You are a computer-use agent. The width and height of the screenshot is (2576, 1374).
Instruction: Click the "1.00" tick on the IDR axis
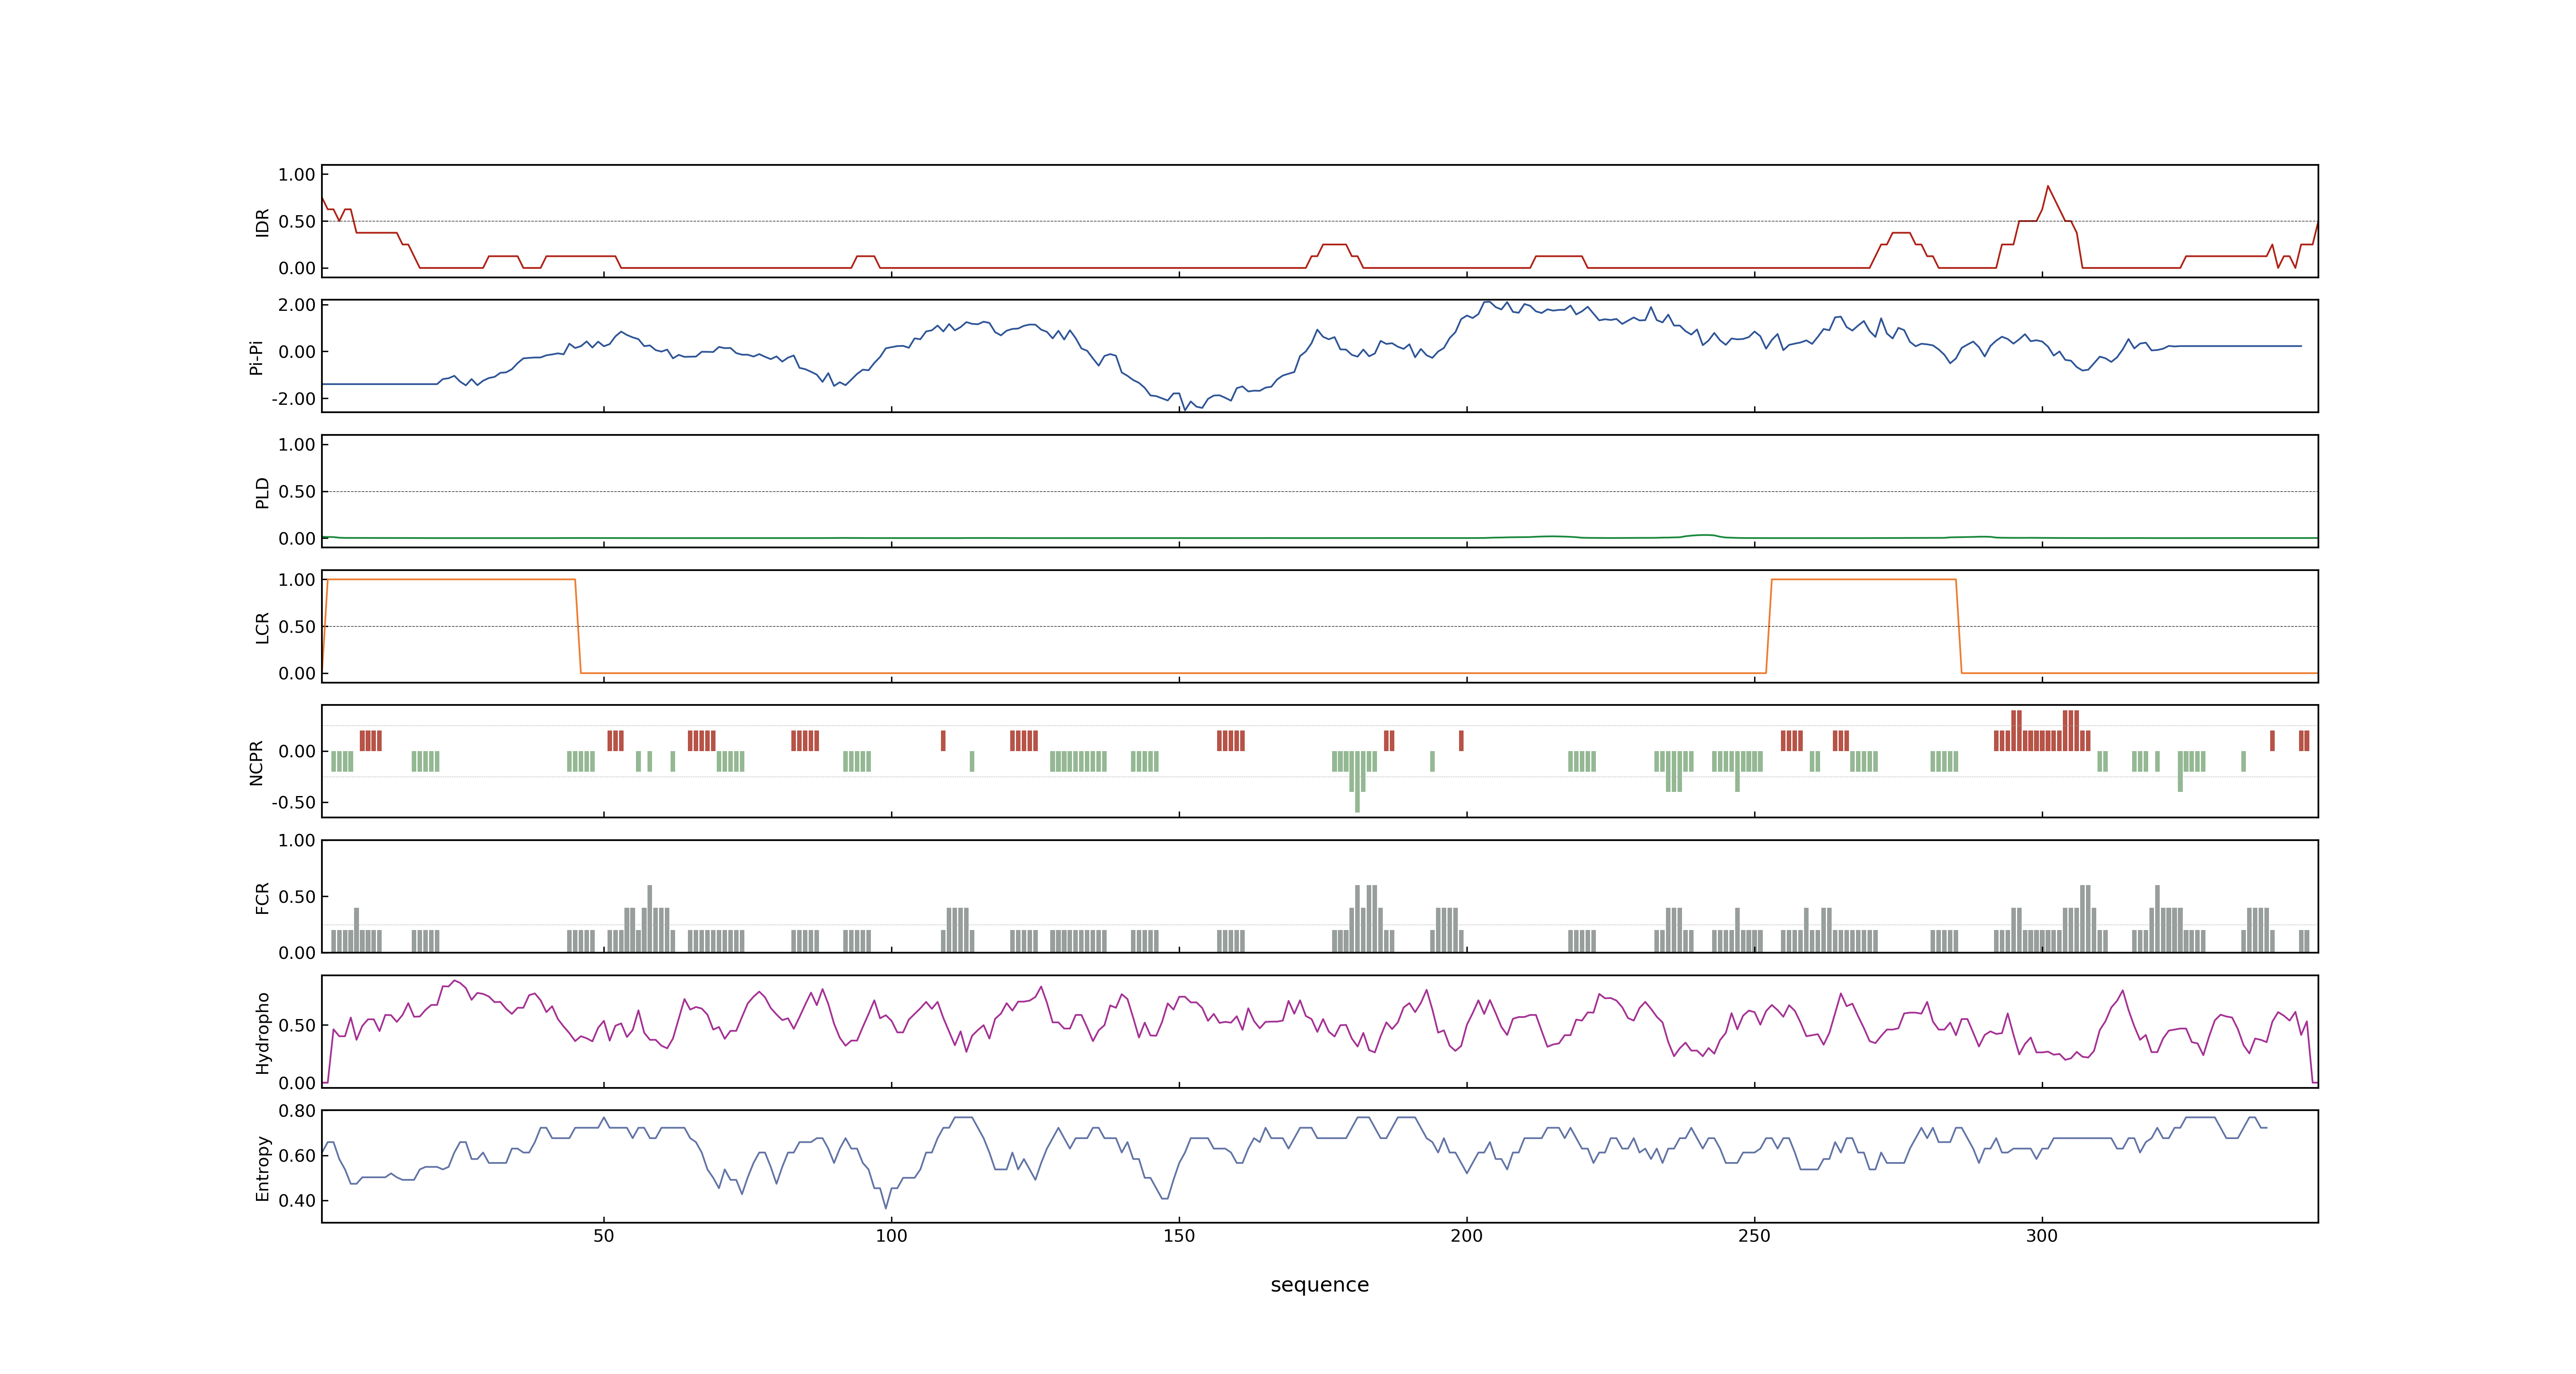tap(297, 175)
